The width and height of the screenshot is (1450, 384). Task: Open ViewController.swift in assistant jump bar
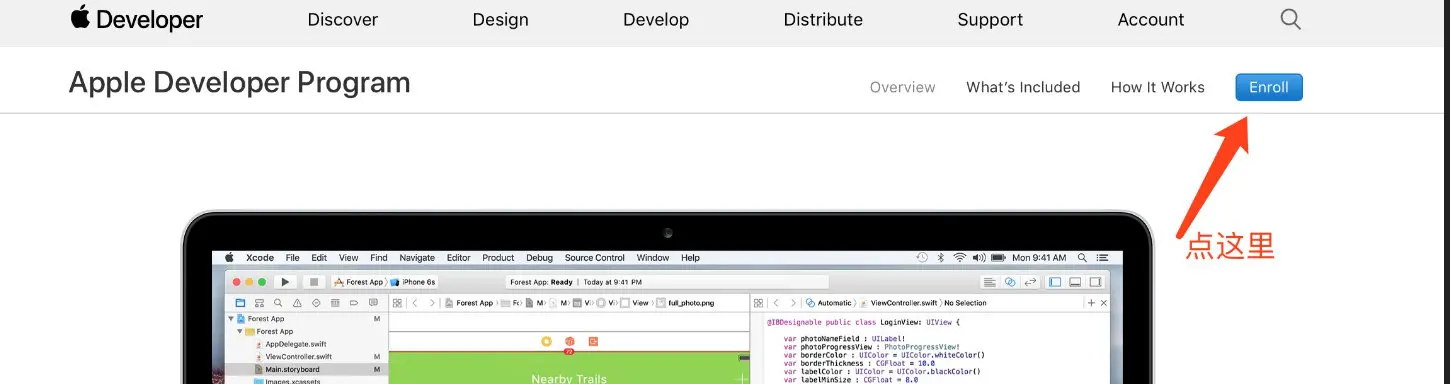click(x=899, y=303)
